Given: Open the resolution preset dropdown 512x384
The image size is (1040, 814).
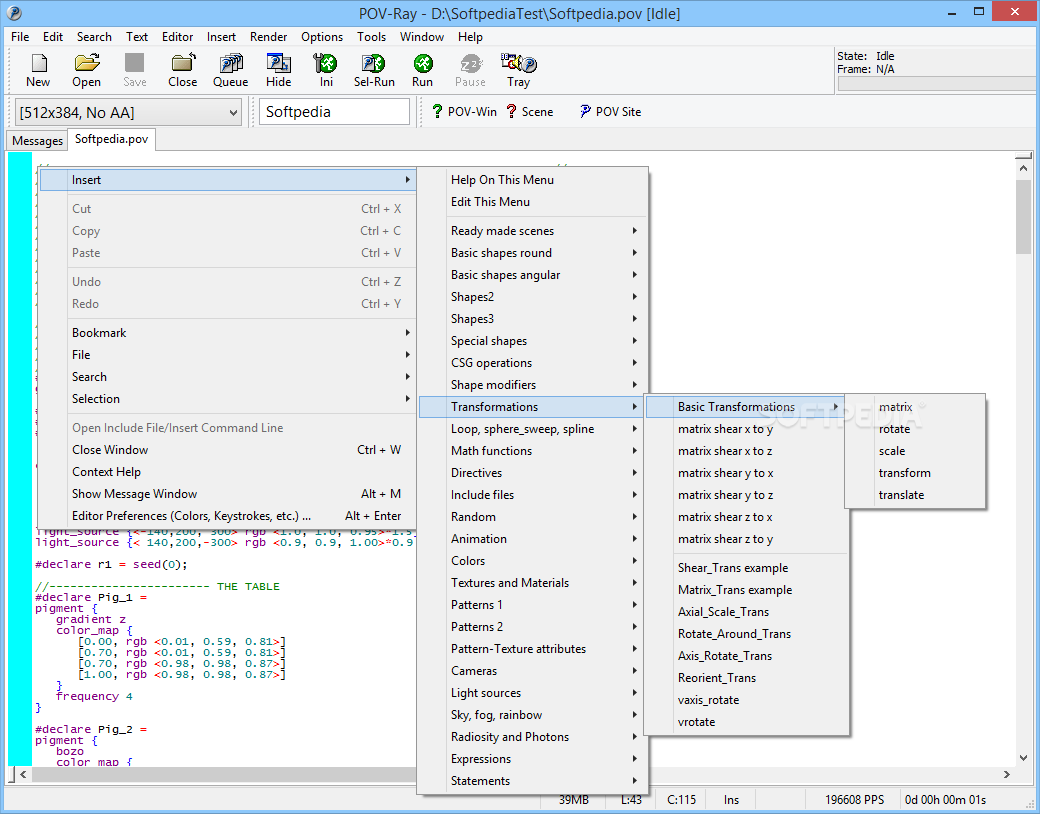Looking at the screenshot, I should pyautogui.click(x=128, y=113).
